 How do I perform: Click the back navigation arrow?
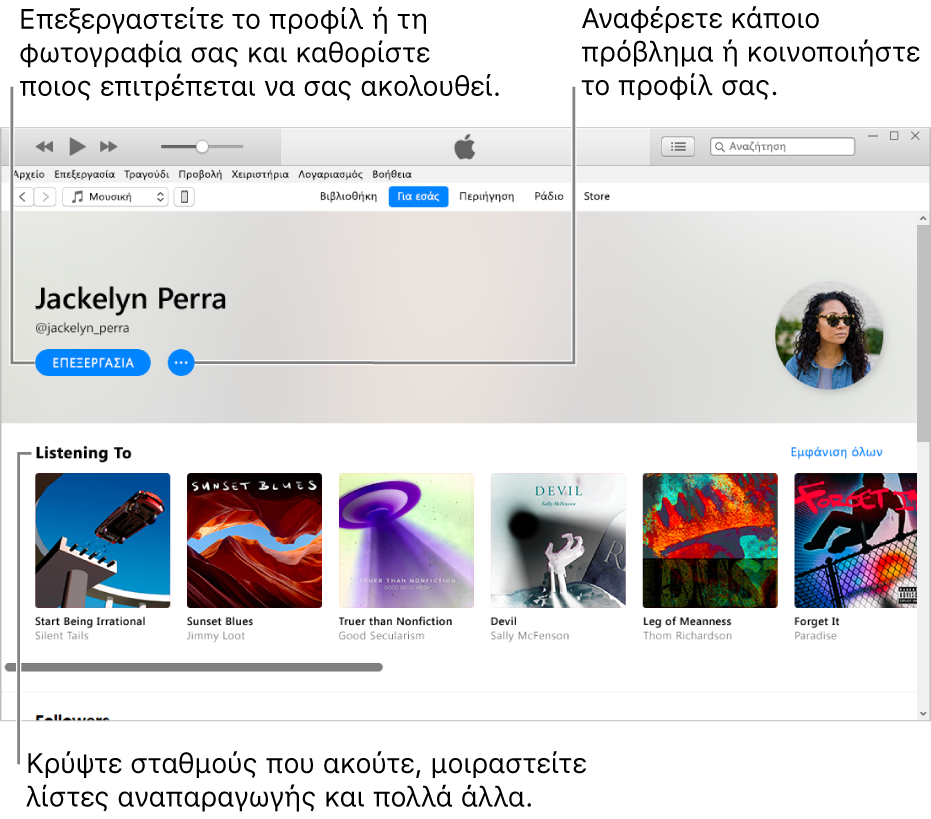[22, 196]
